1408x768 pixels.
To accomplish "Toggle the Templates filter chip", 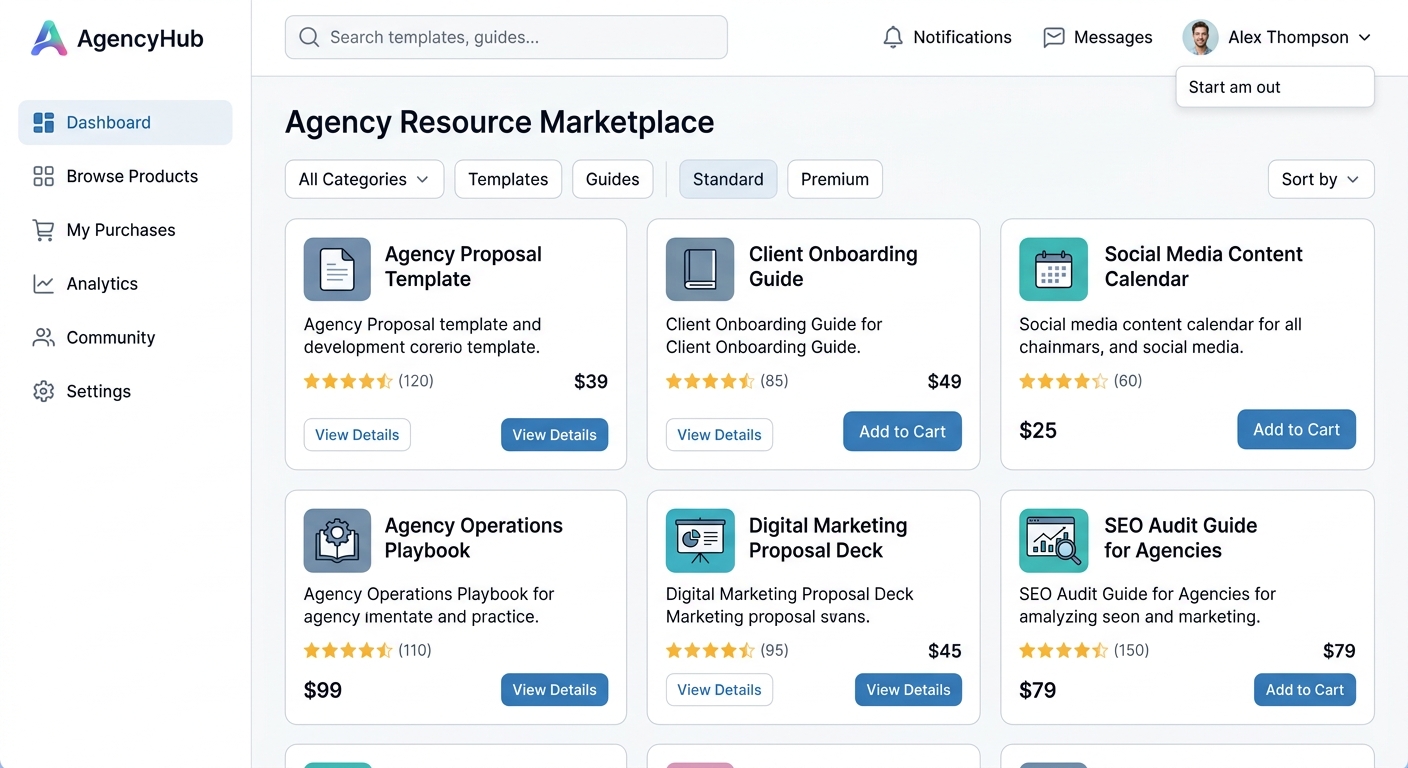I will coord(508,179).
